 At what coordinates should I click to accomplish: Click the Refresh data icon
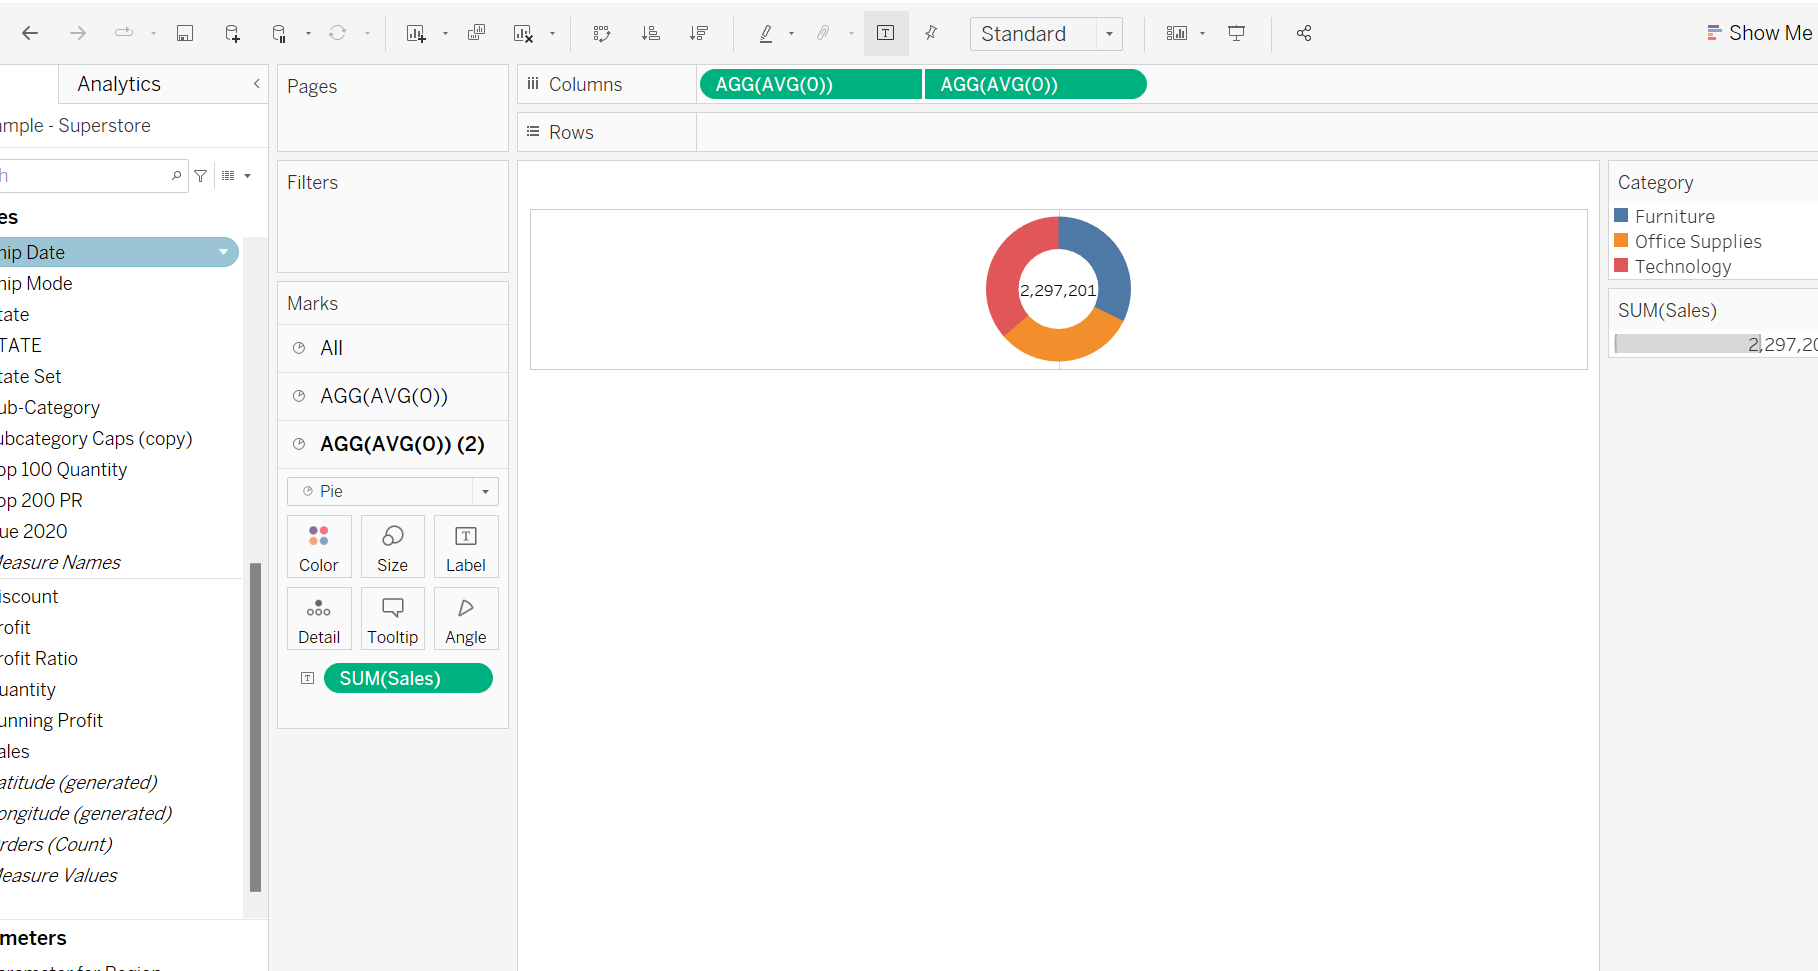coord(338,33)
